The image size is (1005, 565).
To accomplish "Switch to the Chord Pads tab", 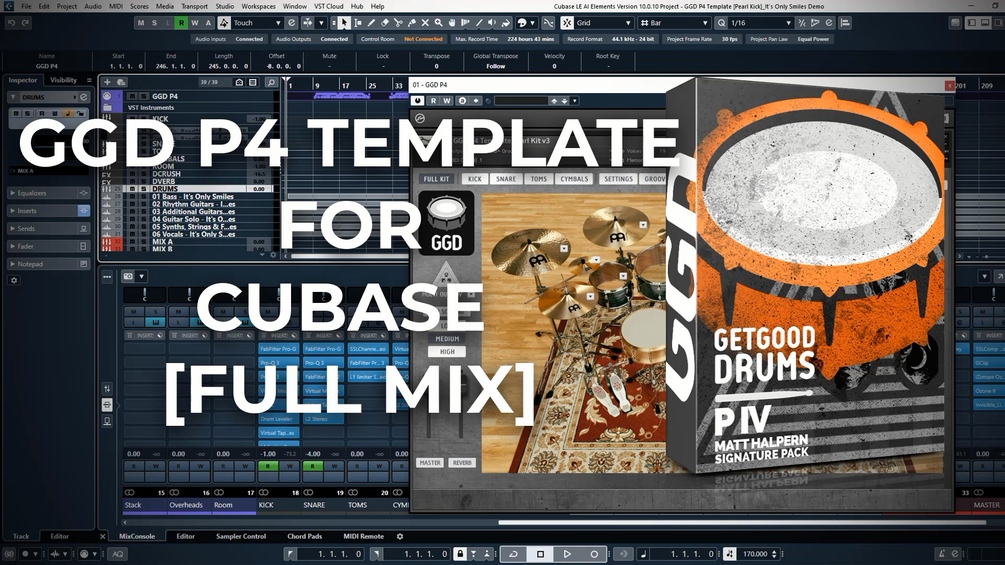I will click(x=304, y=536).
